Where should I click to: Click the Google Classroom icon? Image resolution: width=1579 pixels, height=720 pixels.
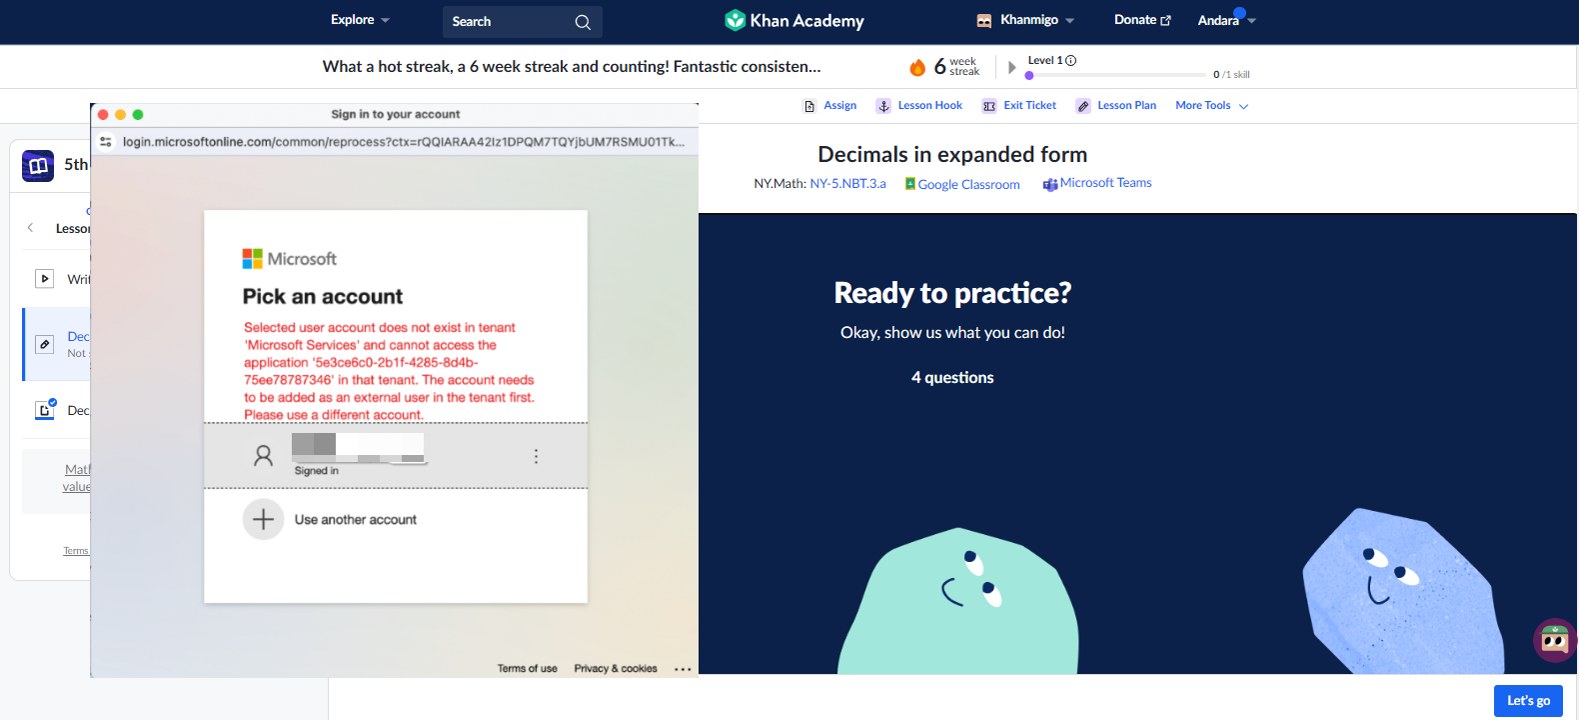910,184
